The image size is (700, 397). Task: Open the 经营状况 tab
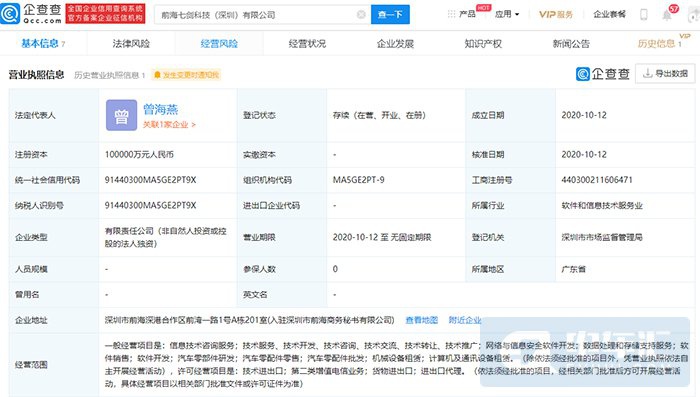(307, 43)
